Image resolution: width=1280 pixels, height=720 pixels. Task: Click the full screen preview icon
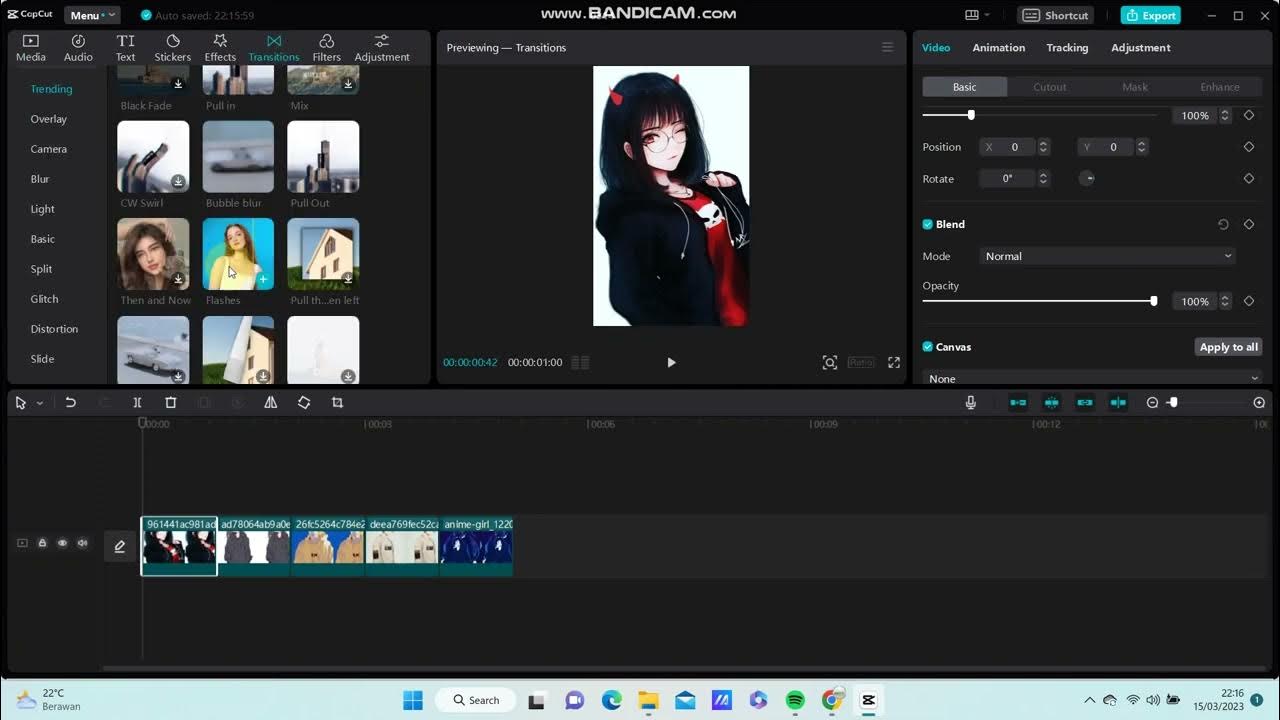point(894,362)
